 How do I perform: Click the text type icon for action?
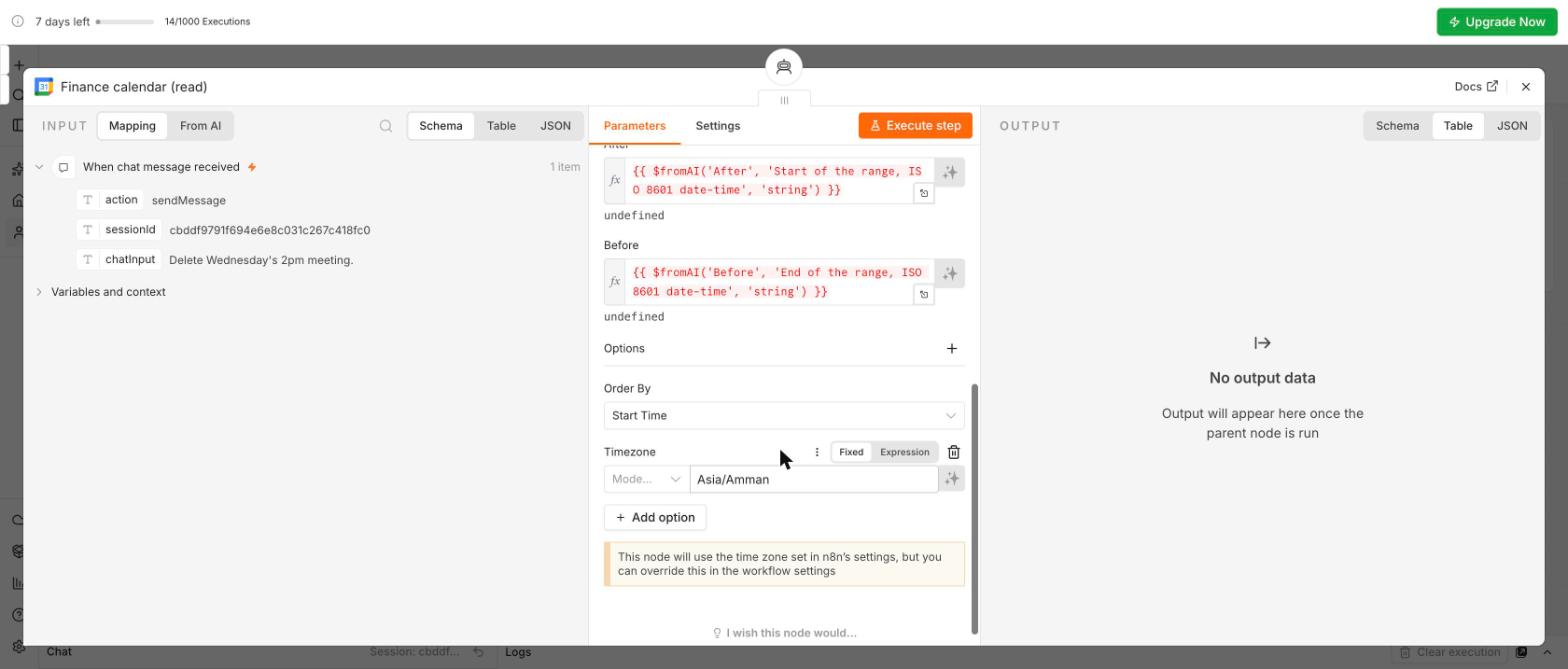pos(88,200)
